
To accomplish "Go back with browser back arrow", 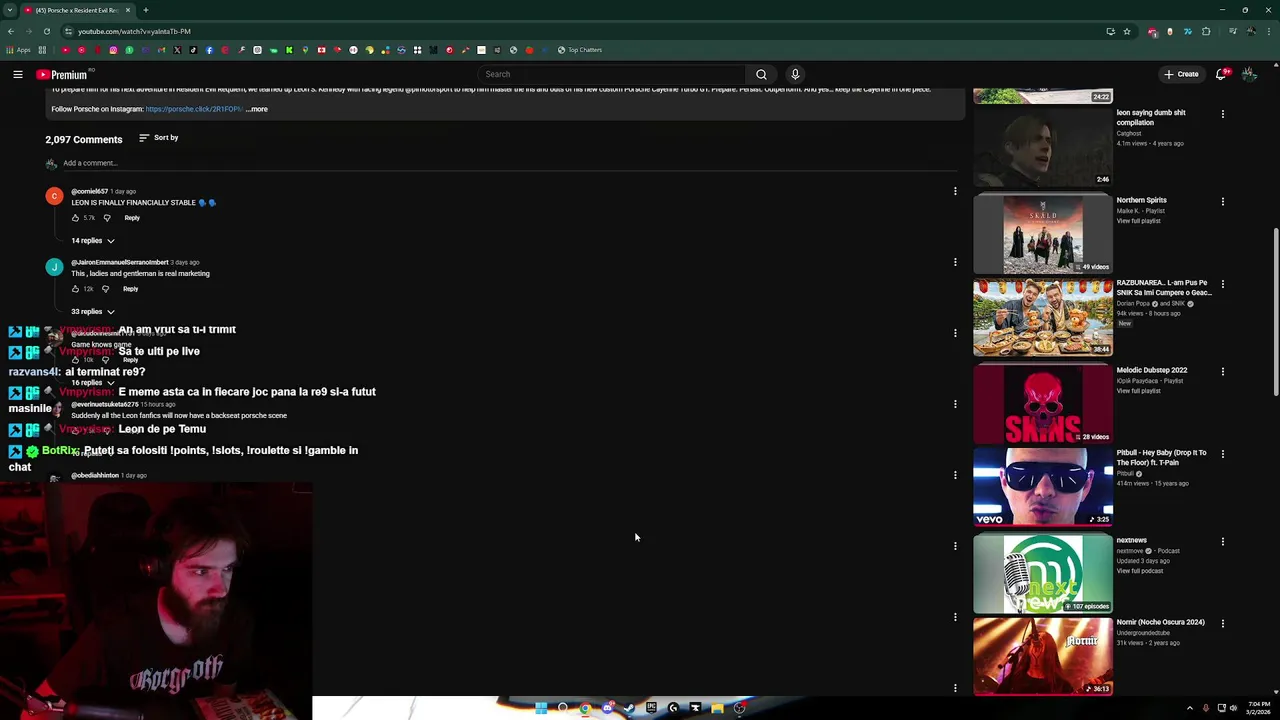I will click(x=11, y=31).
